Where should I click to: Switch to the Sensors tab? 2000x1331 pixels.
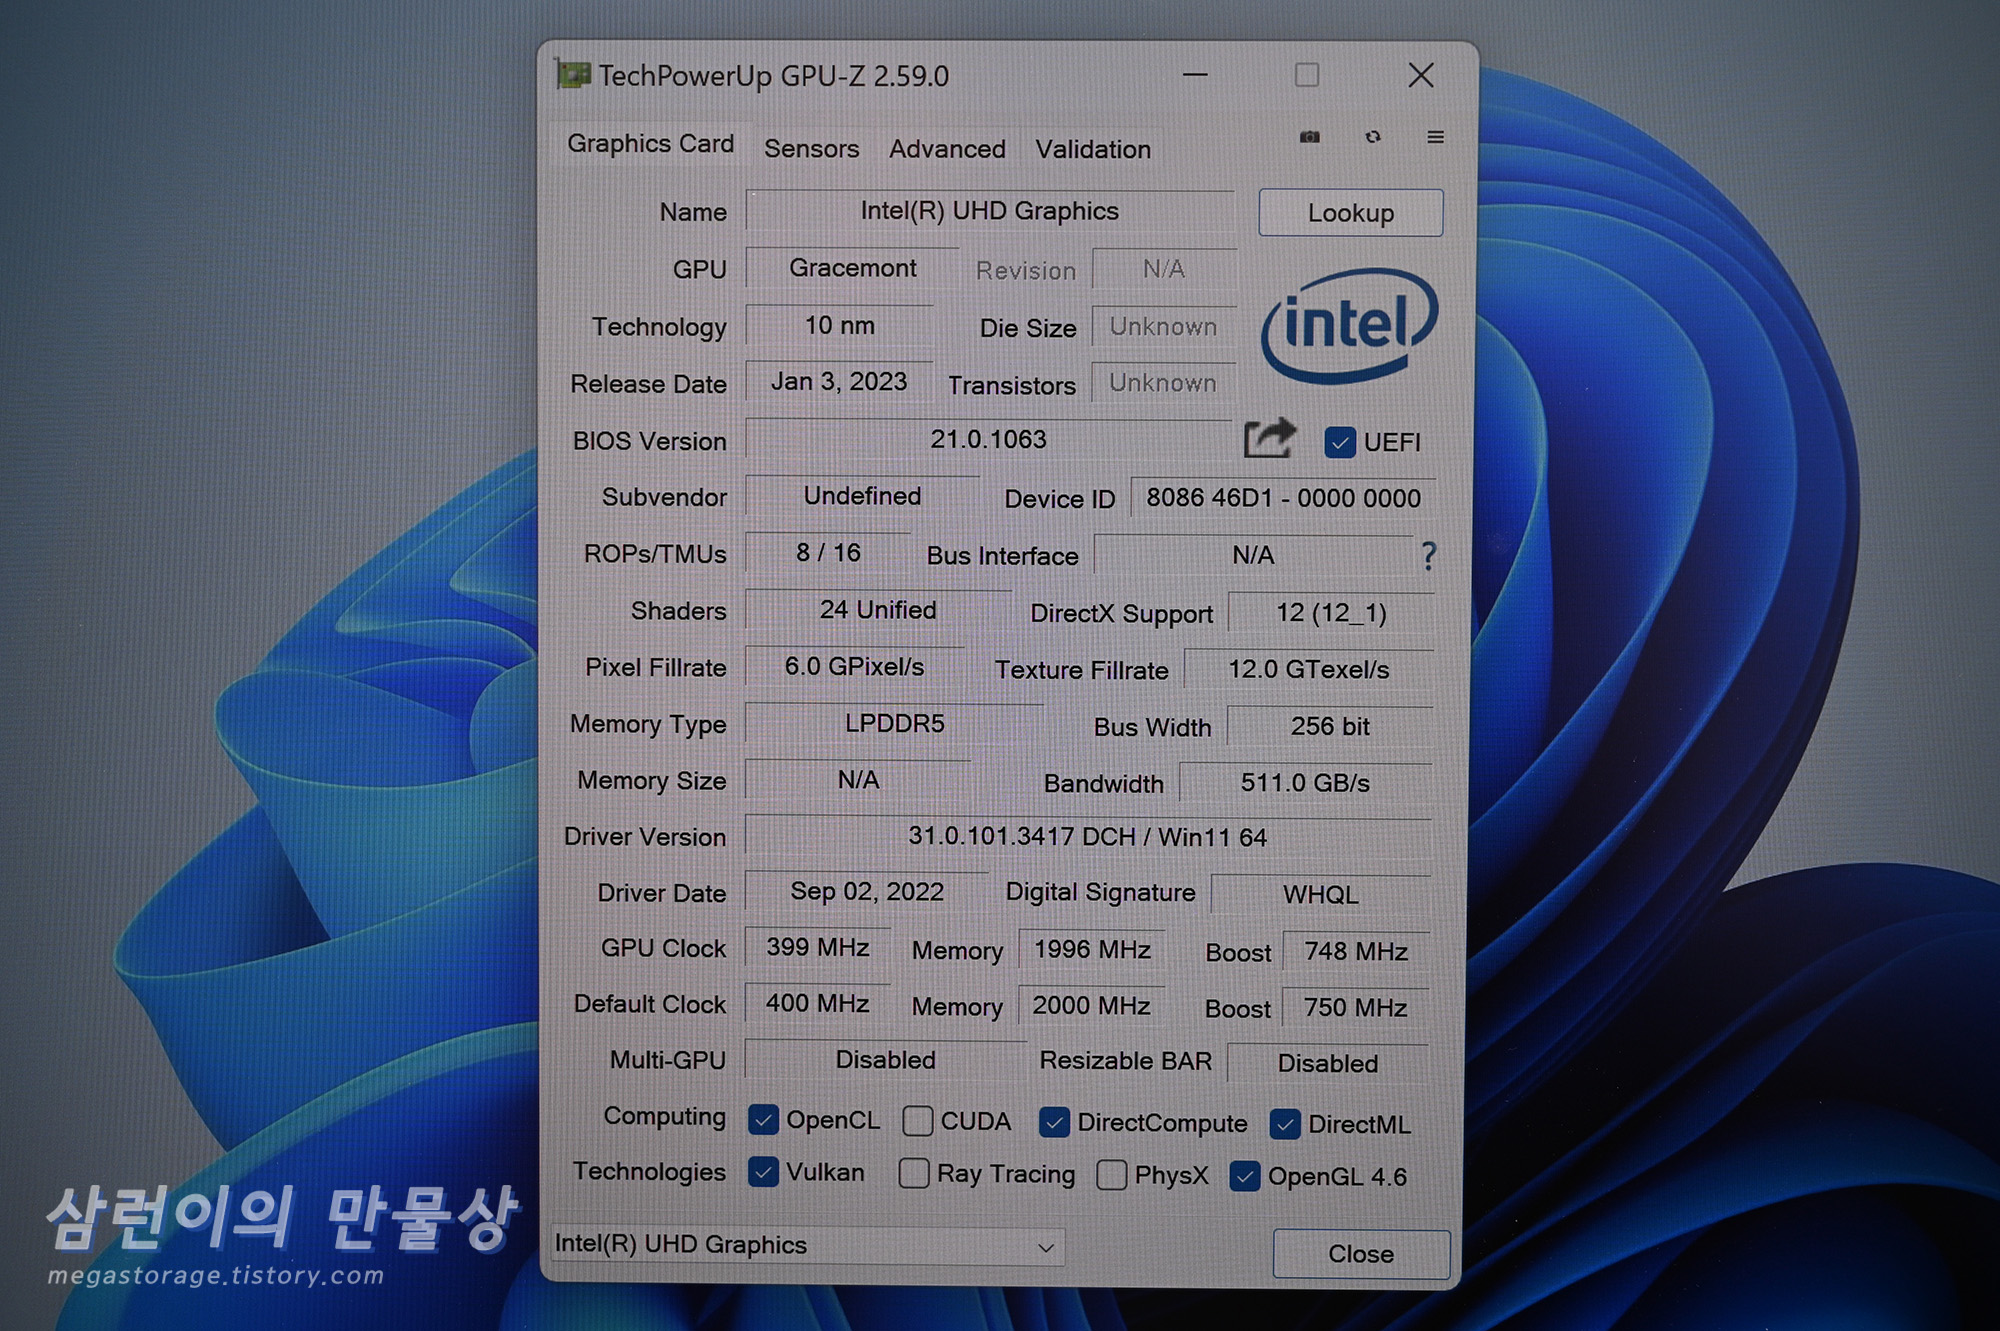point(811,149)
